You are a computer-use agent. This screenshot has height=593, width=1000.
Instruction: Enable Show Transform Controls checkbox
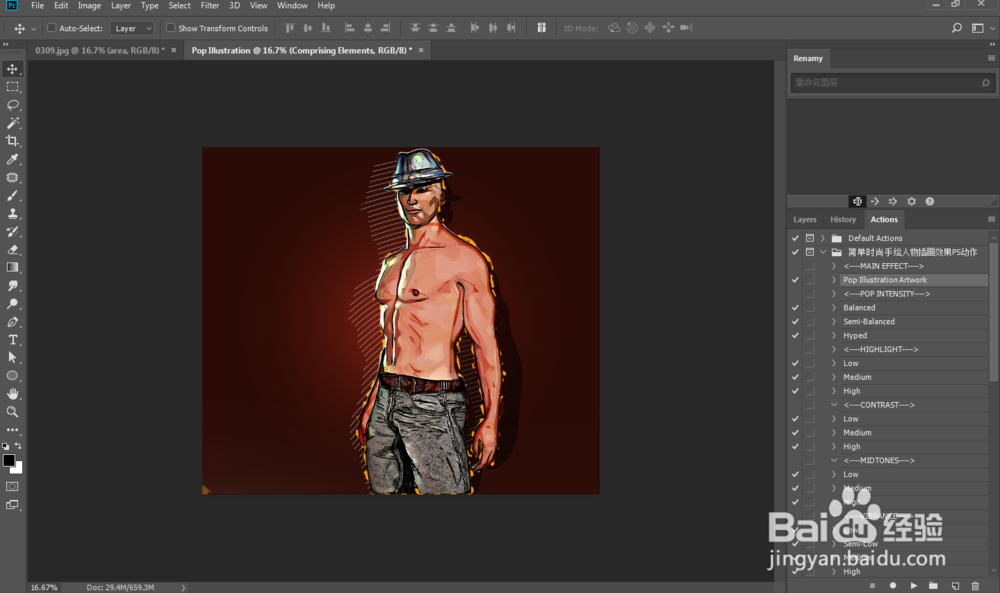coord(170,28)
